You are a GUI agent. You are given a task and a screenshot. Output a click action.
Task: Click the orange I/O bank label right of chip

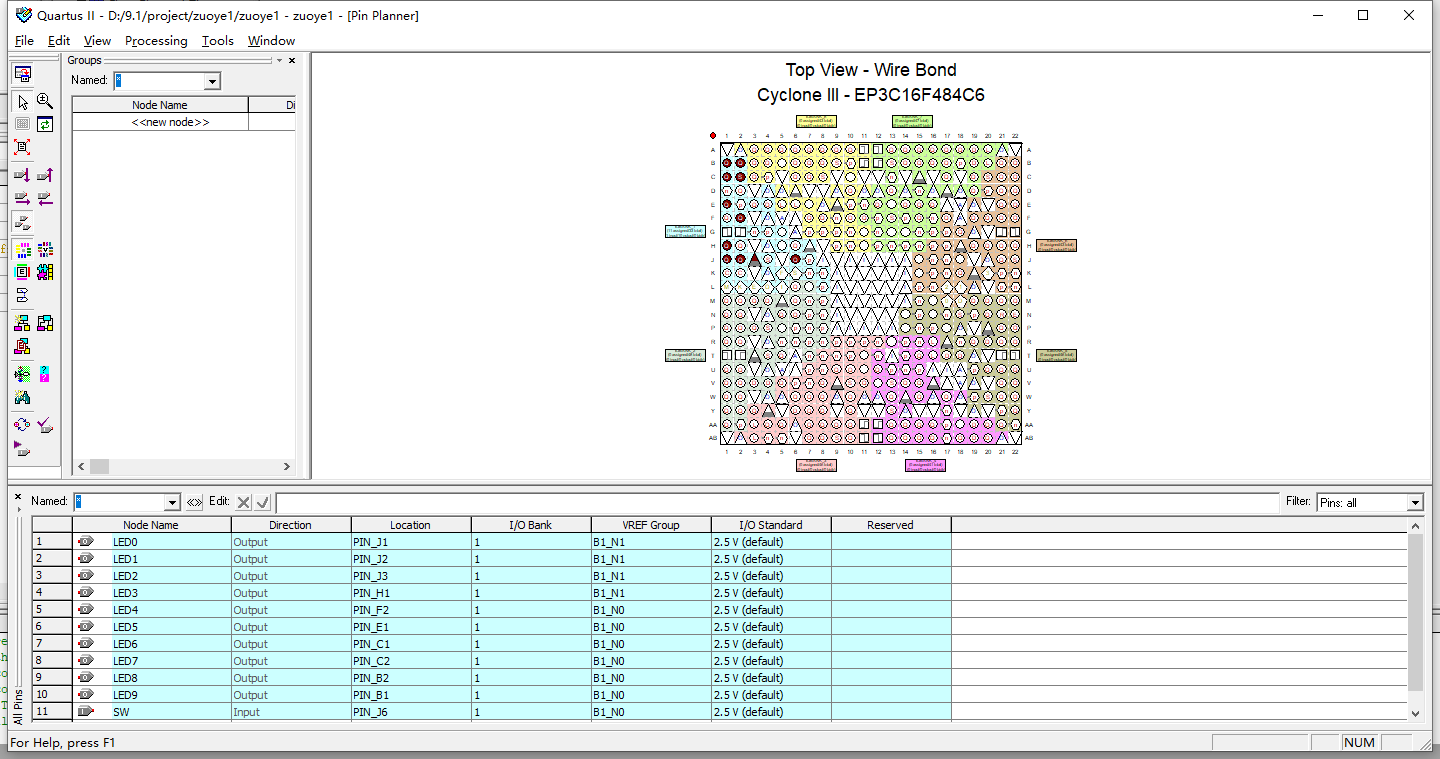1056,245
